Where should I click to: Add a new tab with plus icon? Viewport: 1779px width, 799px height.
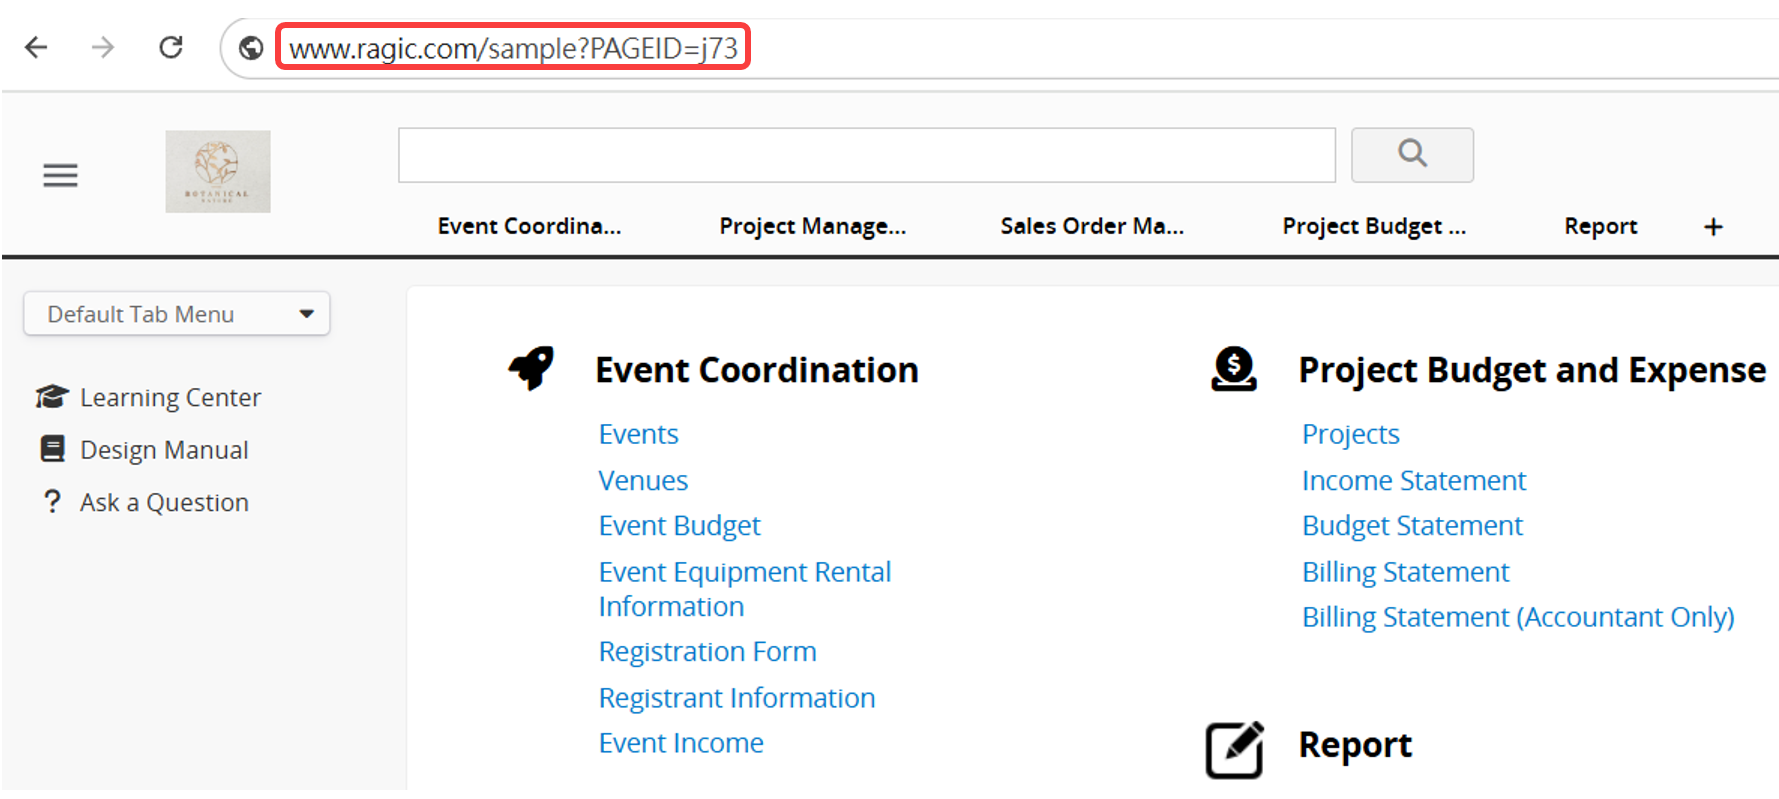click(1713, 227)
